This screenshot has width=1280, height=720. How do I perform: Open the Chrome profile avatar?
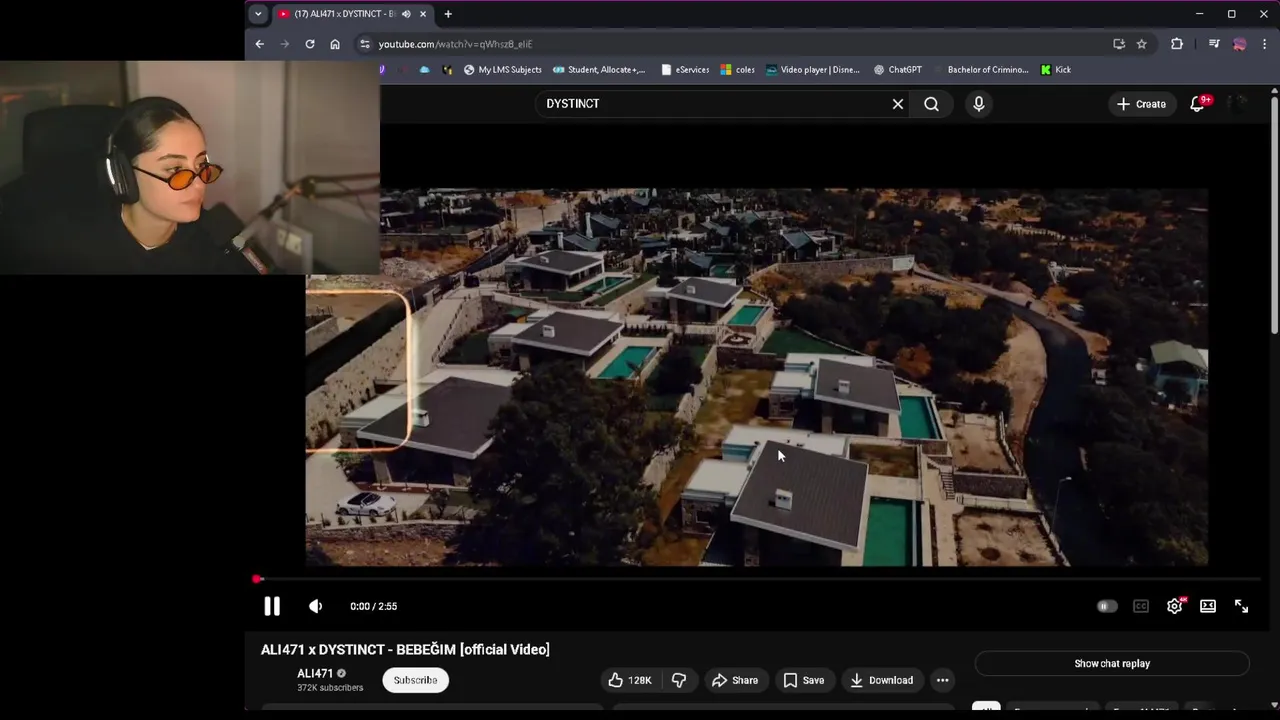point(1240,44)
